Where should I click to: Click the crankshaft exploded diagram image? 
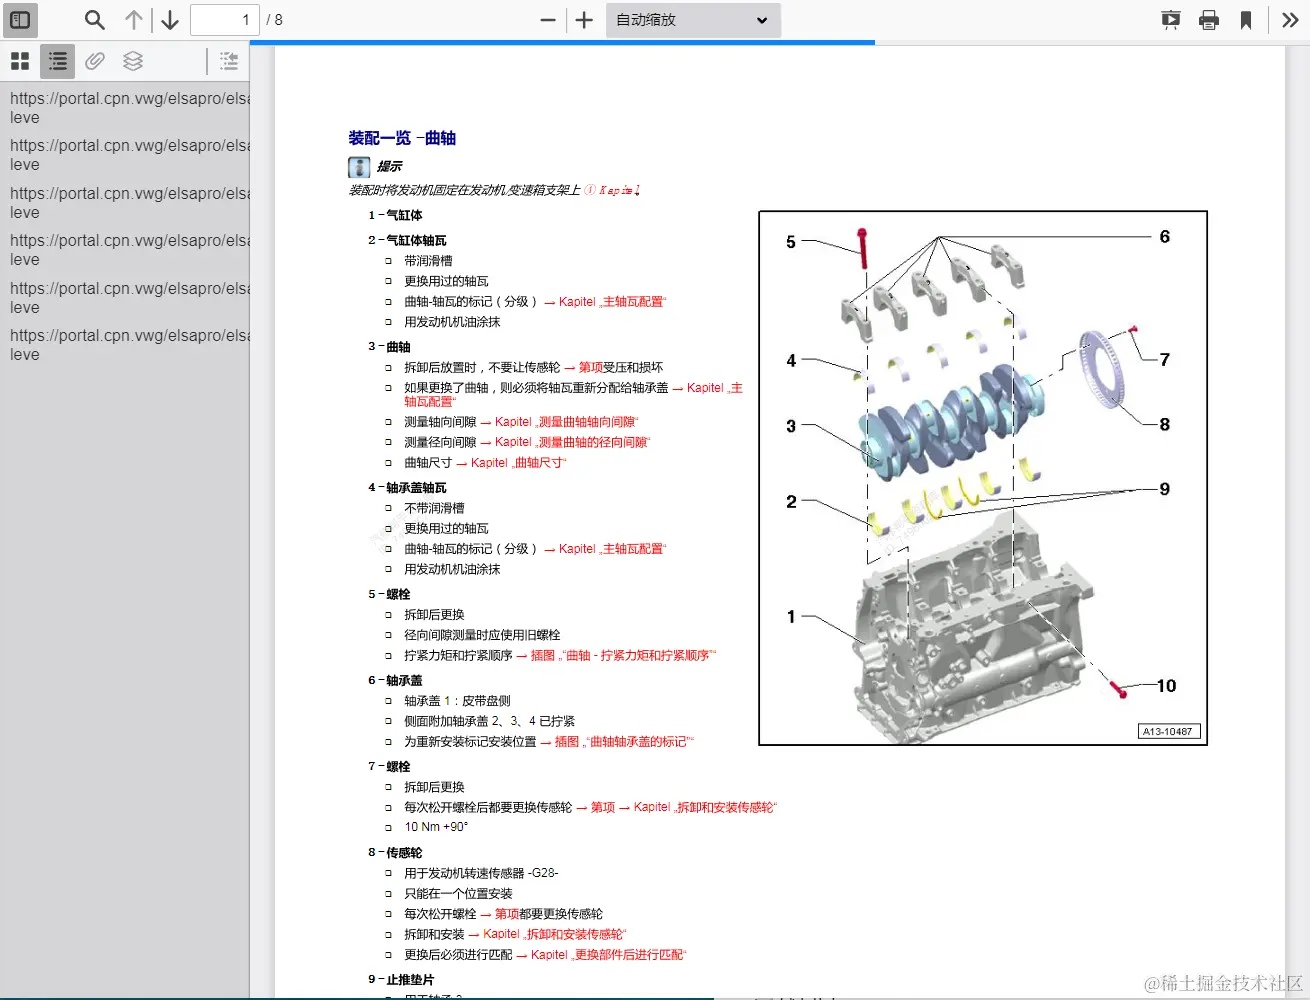click(983, 478)
